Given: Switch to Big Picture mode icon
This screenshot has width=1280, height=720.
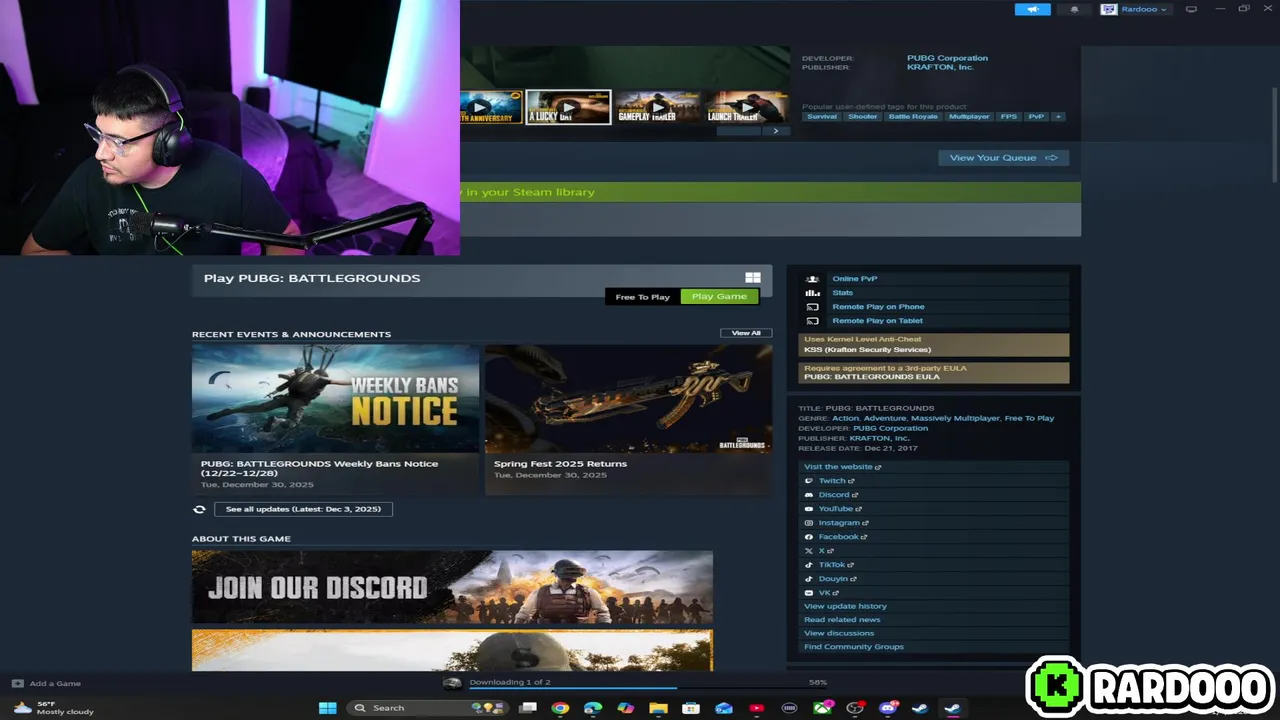Looking at the screenshot, I should tap(1191, 9).
